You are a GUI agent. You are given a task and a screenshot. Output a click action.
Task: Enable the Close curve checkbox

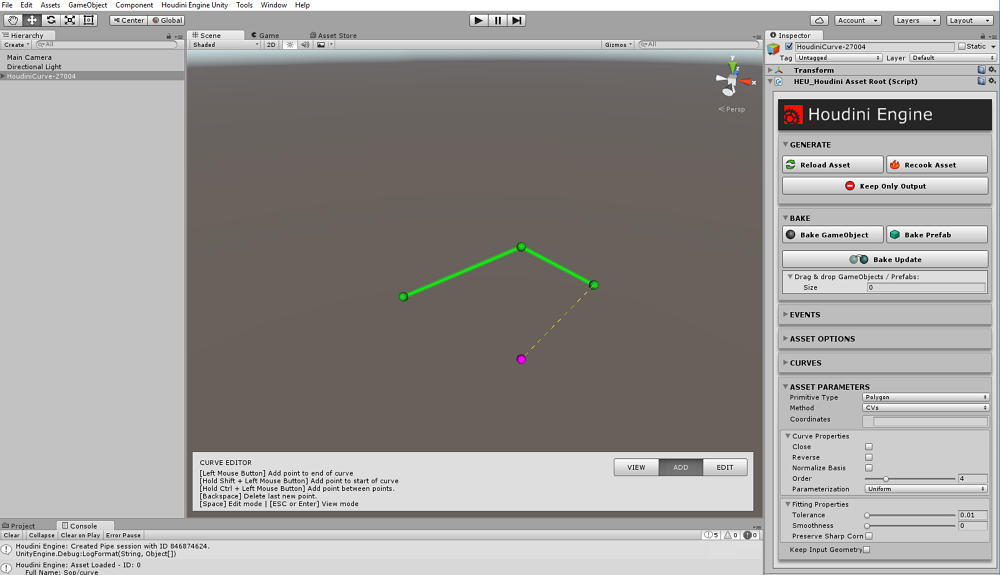(868, 447)
